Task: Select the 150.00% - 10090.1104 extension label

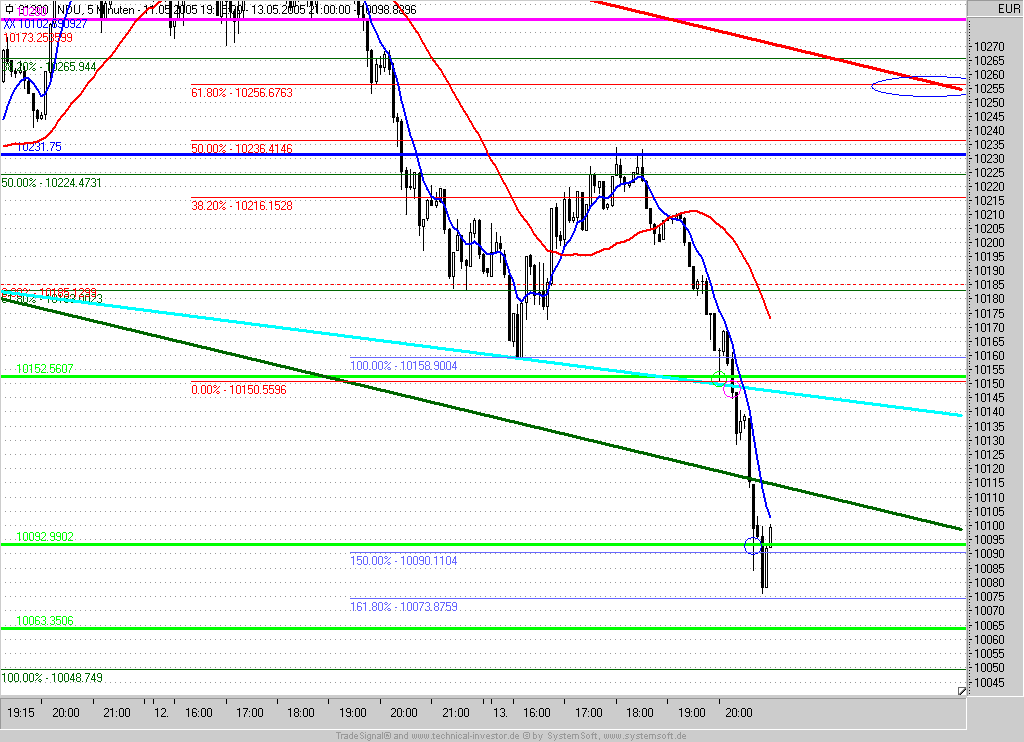Action: pyautogui.click(x=404, y=560)
